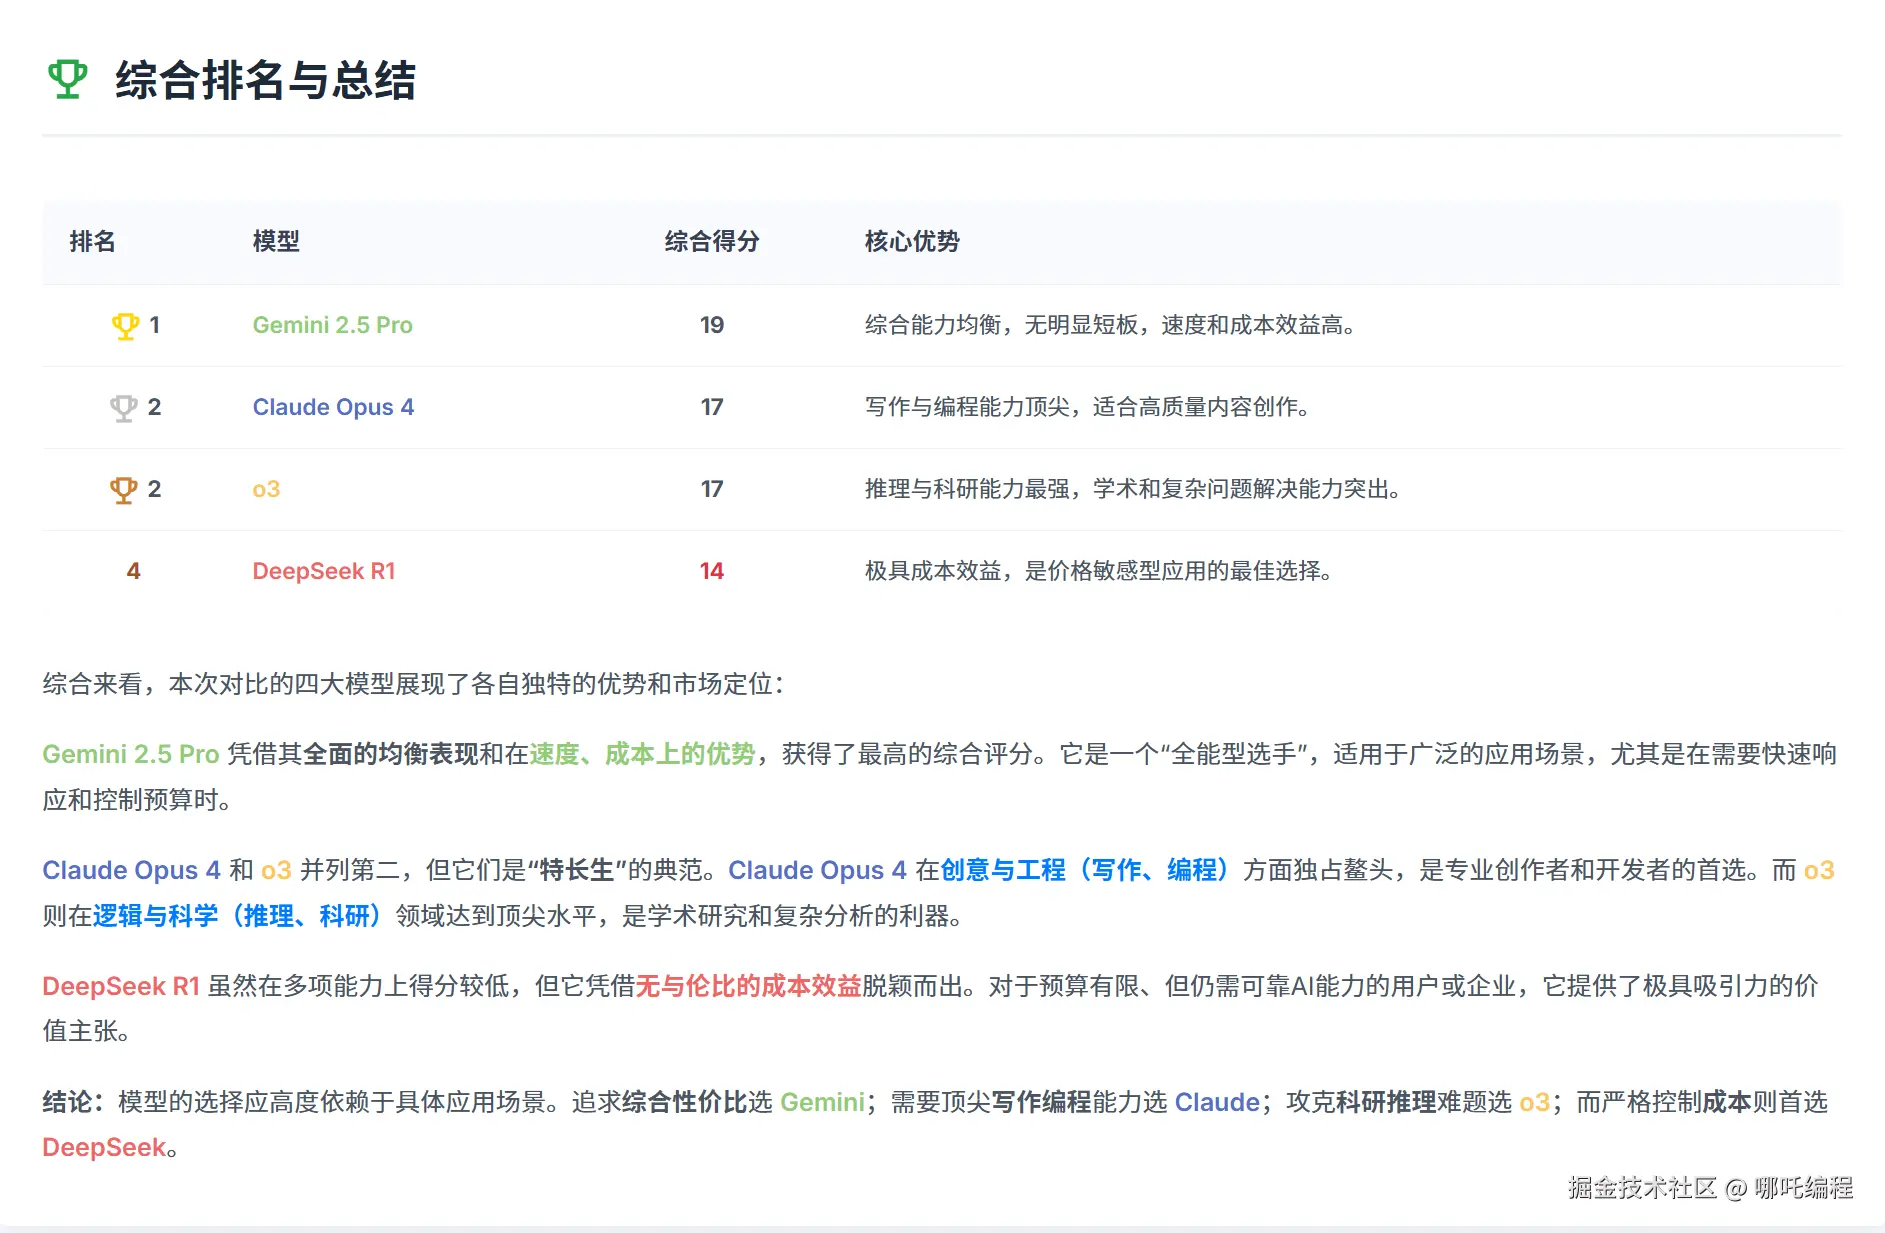This screenshot has height=1233, width=1885.
Task: Click the red phrase 无与伦比的成本效益
Action: [x=749, y=986]
